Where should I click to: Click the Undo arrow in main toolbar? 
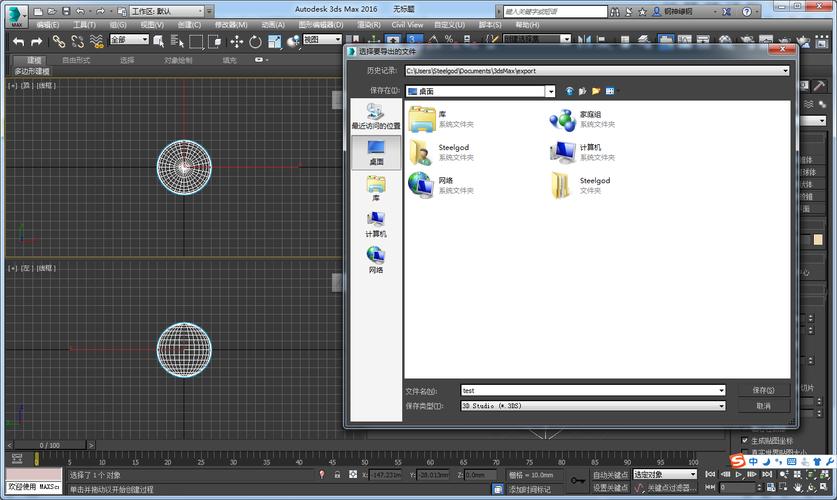18,41
